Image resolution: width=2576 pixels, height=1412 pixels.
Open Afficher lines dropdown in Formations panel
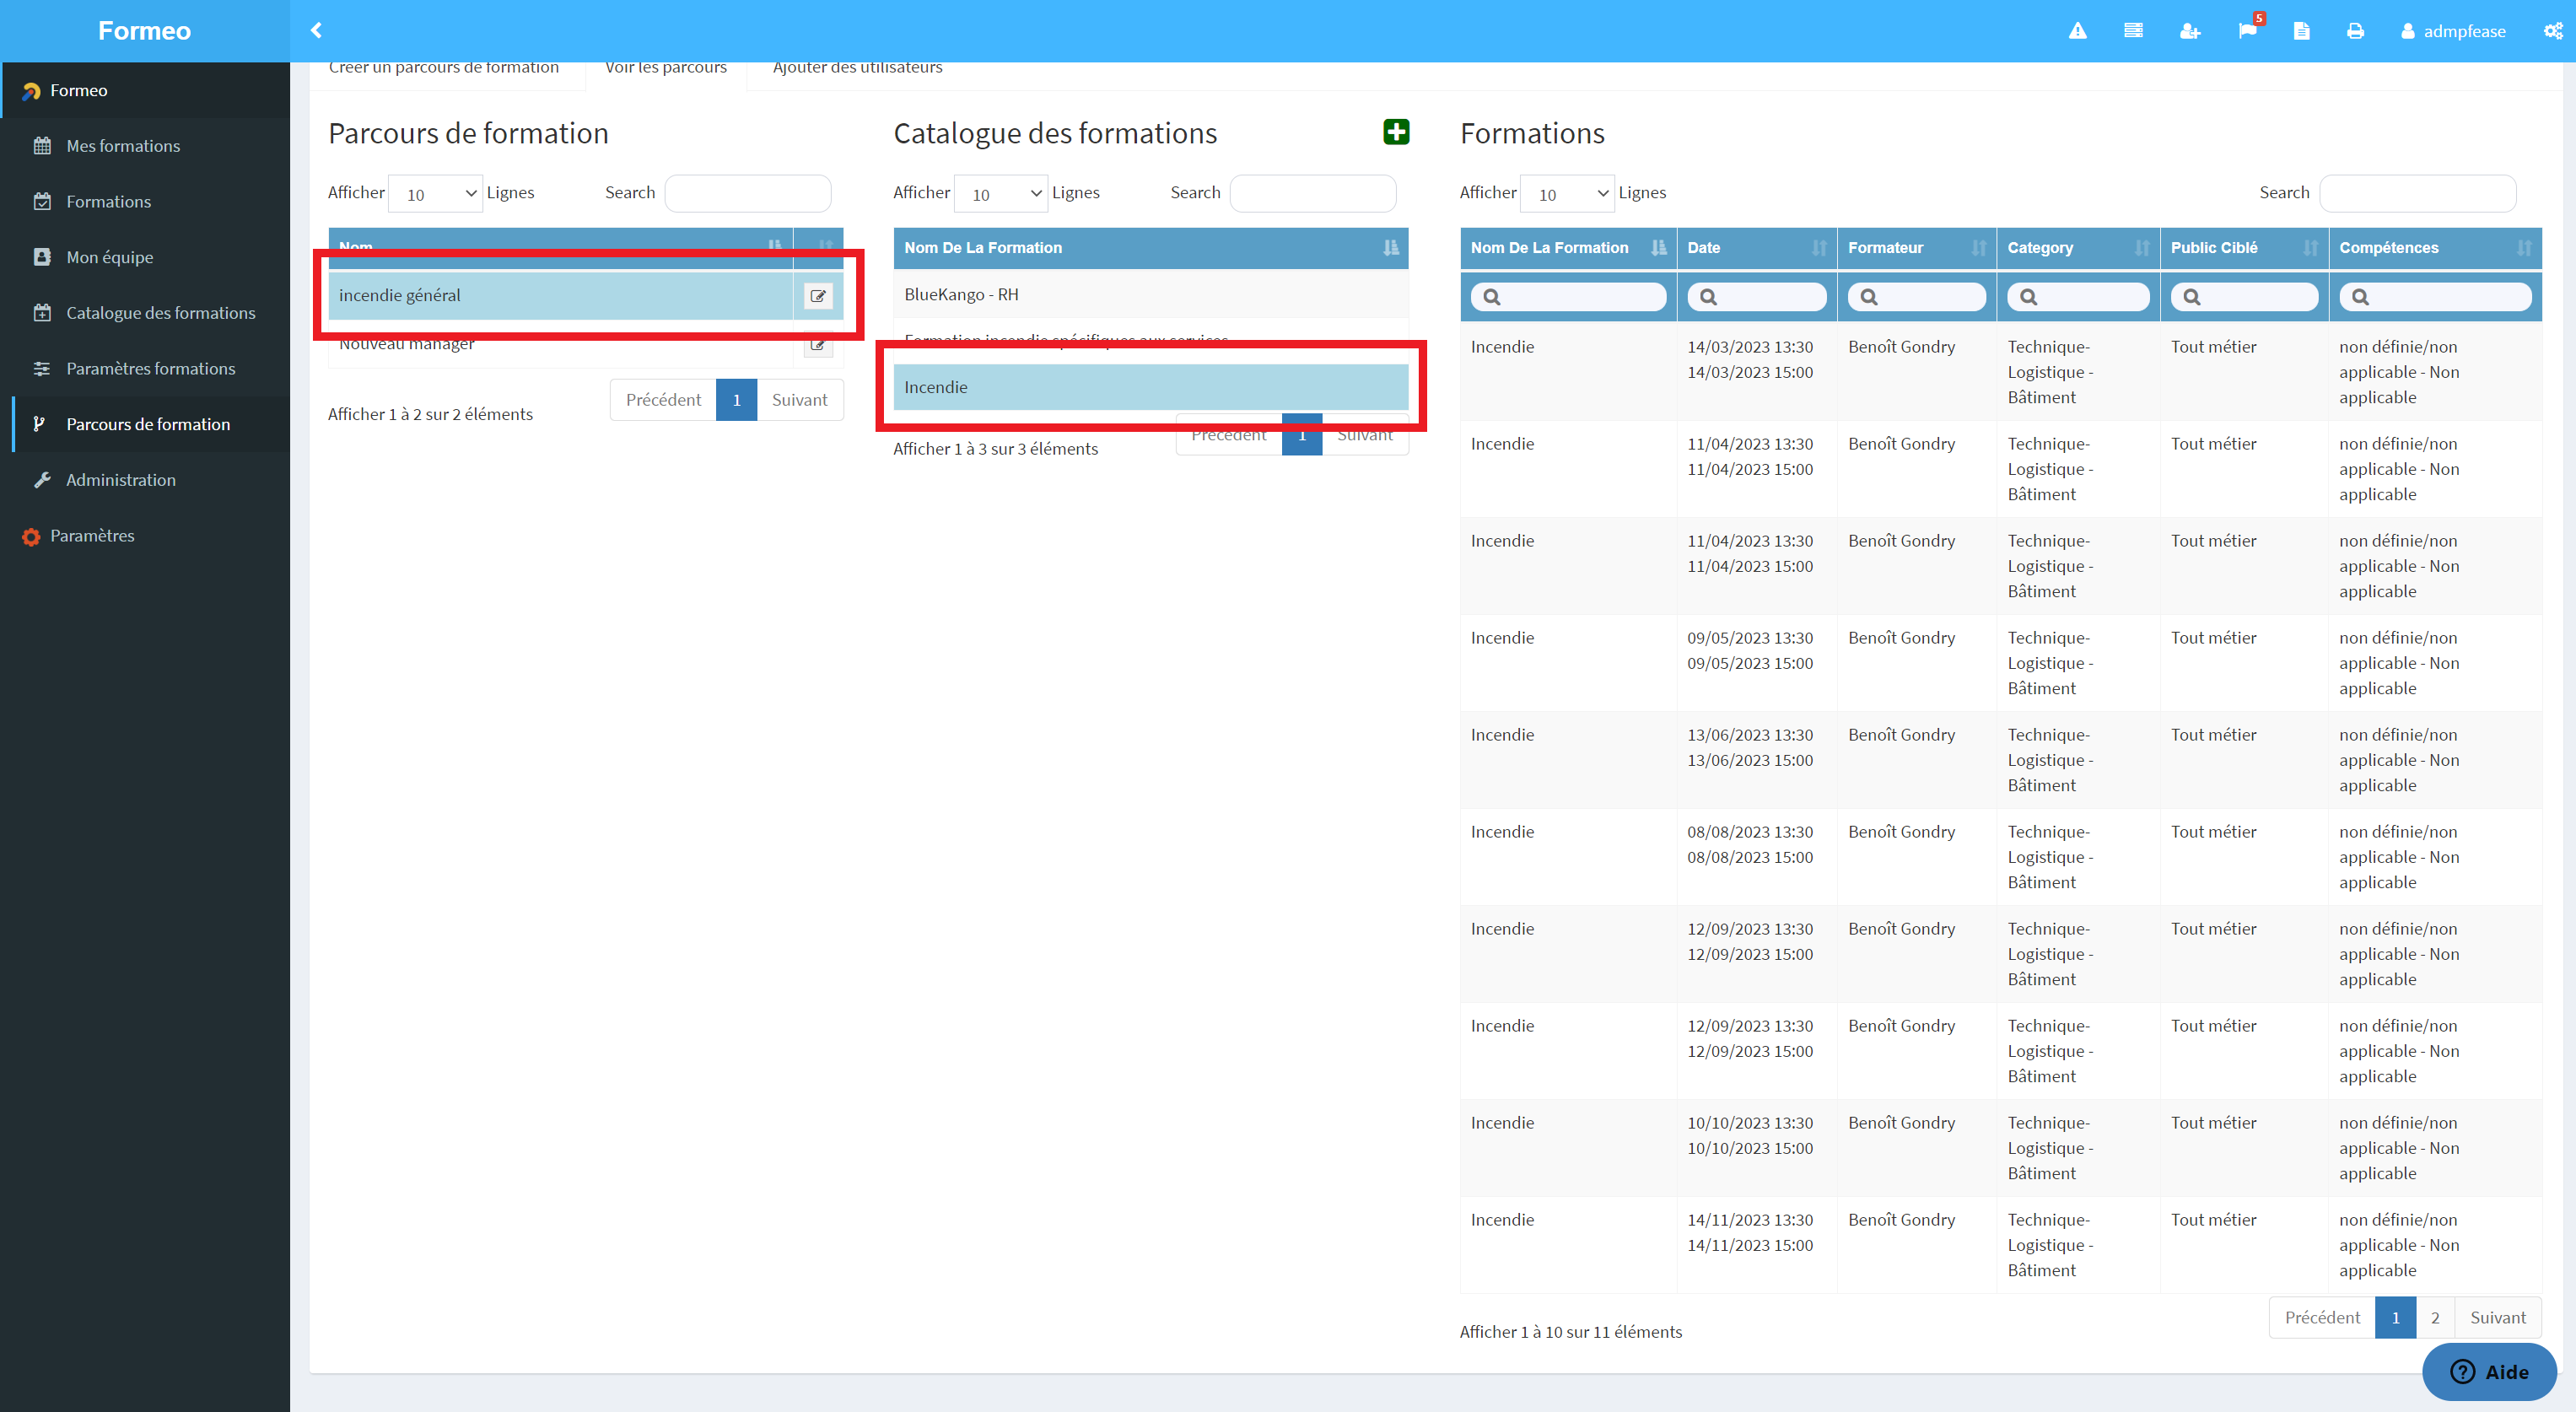click(x=1568, y=194)
